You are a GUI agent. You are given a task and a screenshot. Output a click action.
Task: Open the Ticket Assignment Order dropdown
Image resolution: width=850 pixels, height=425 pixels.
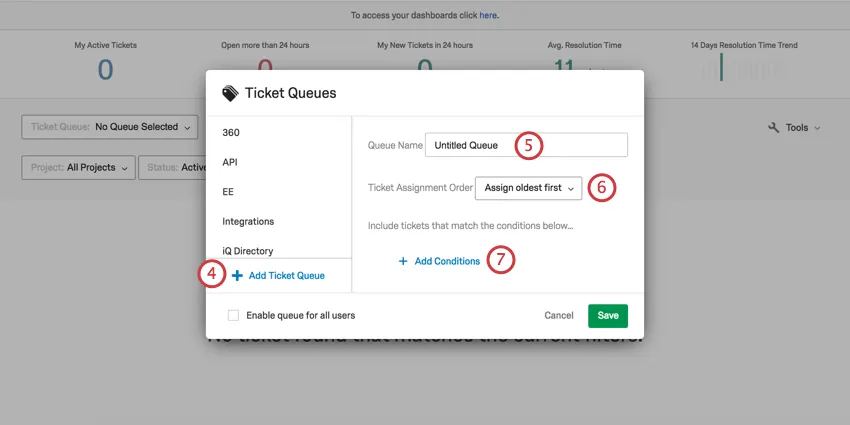click(x=528, y=187)
